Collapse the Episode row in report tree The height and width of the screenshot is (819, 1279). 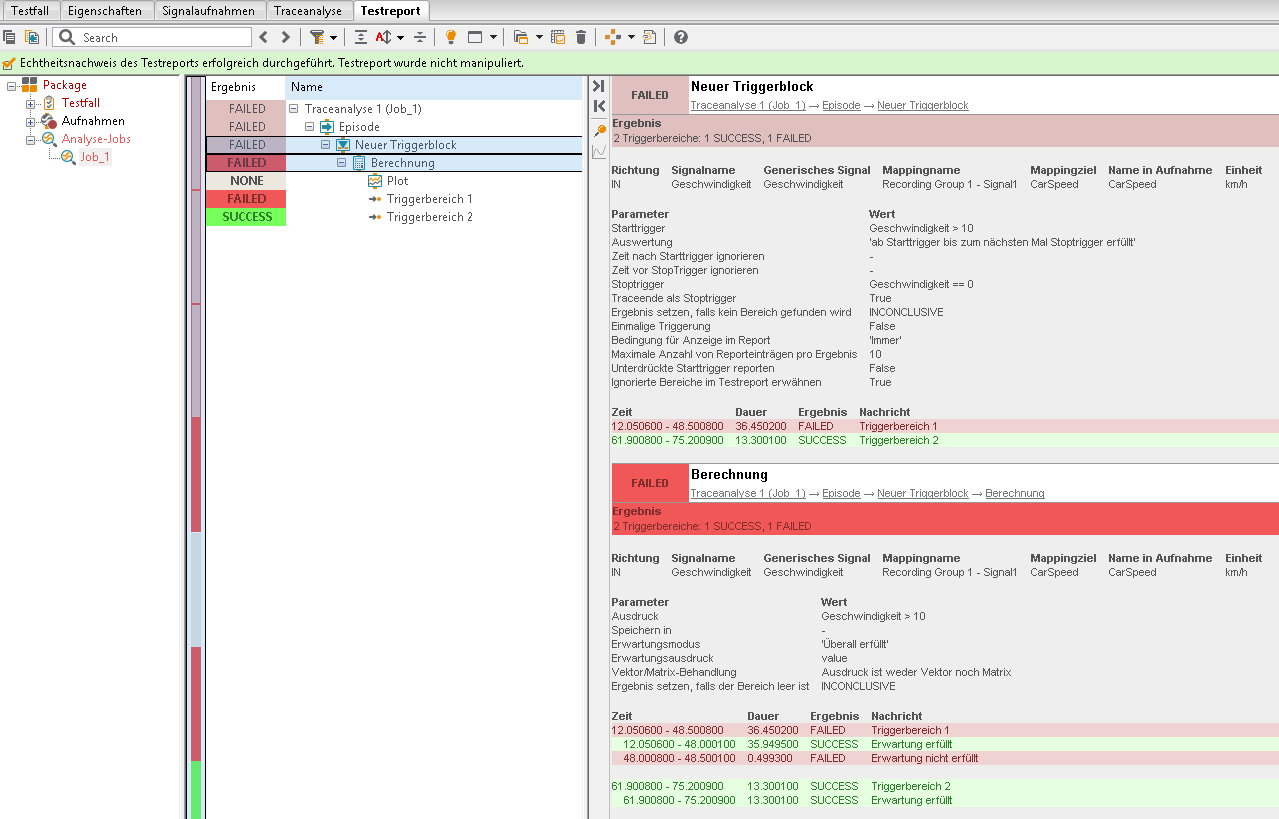click(310, 127)
